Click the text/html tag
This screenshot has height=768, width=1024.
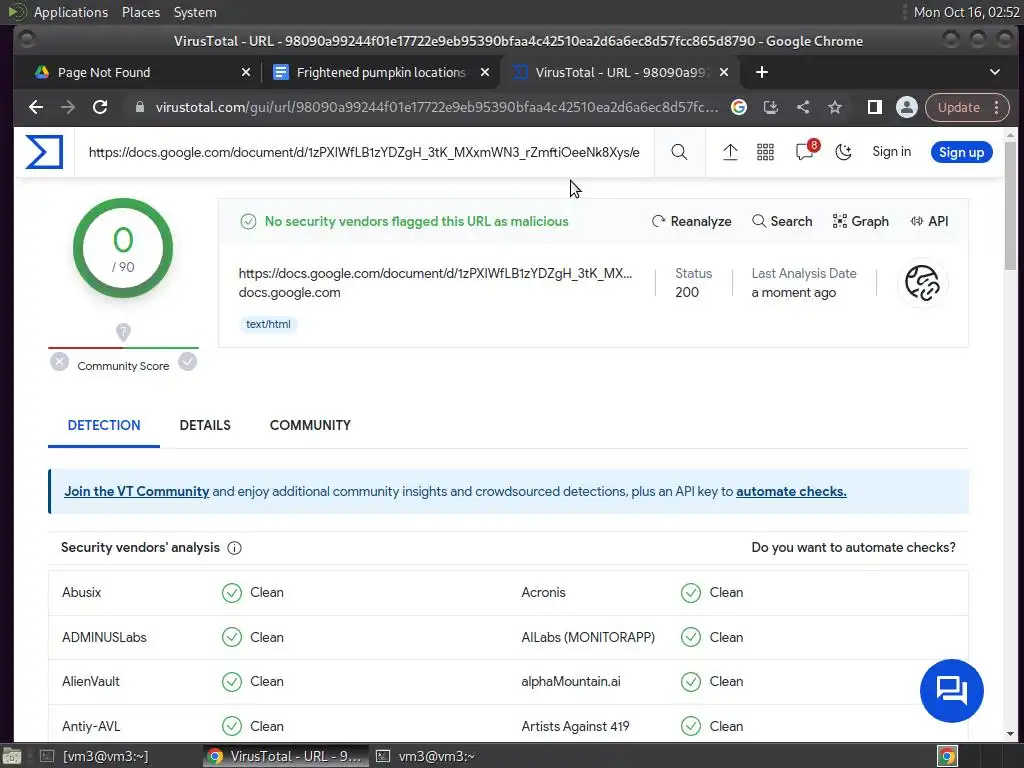click(x=268, y=324)
